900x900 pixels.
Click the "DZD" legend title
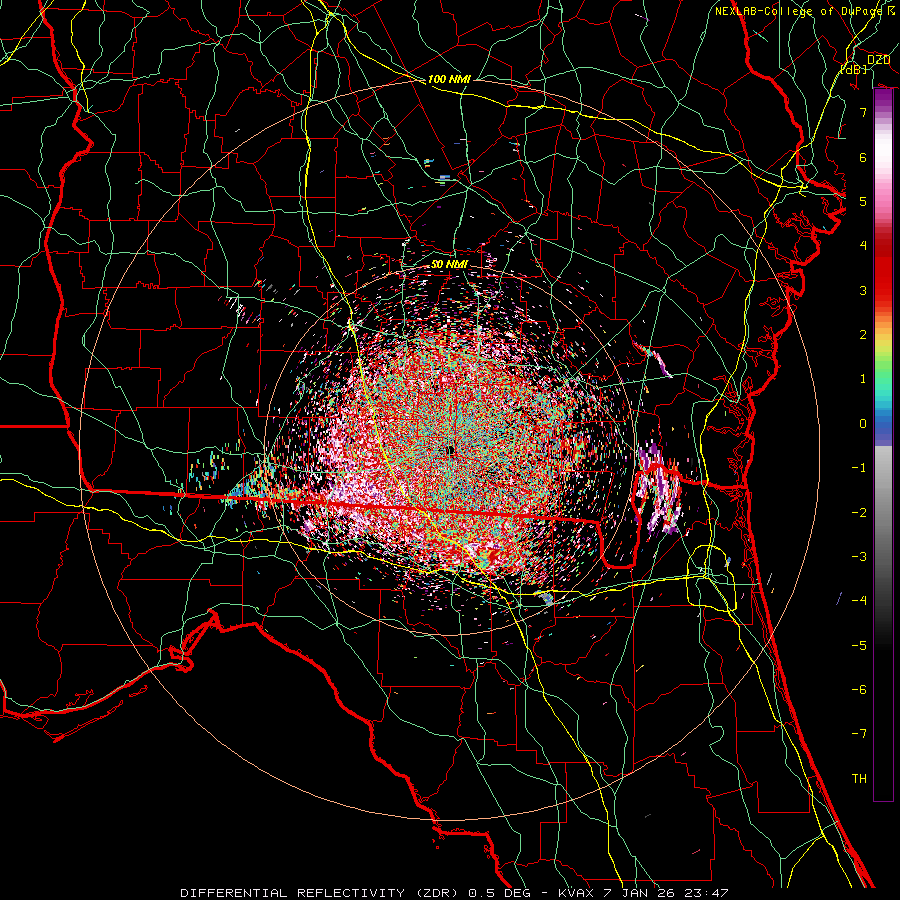coord(878,60)
